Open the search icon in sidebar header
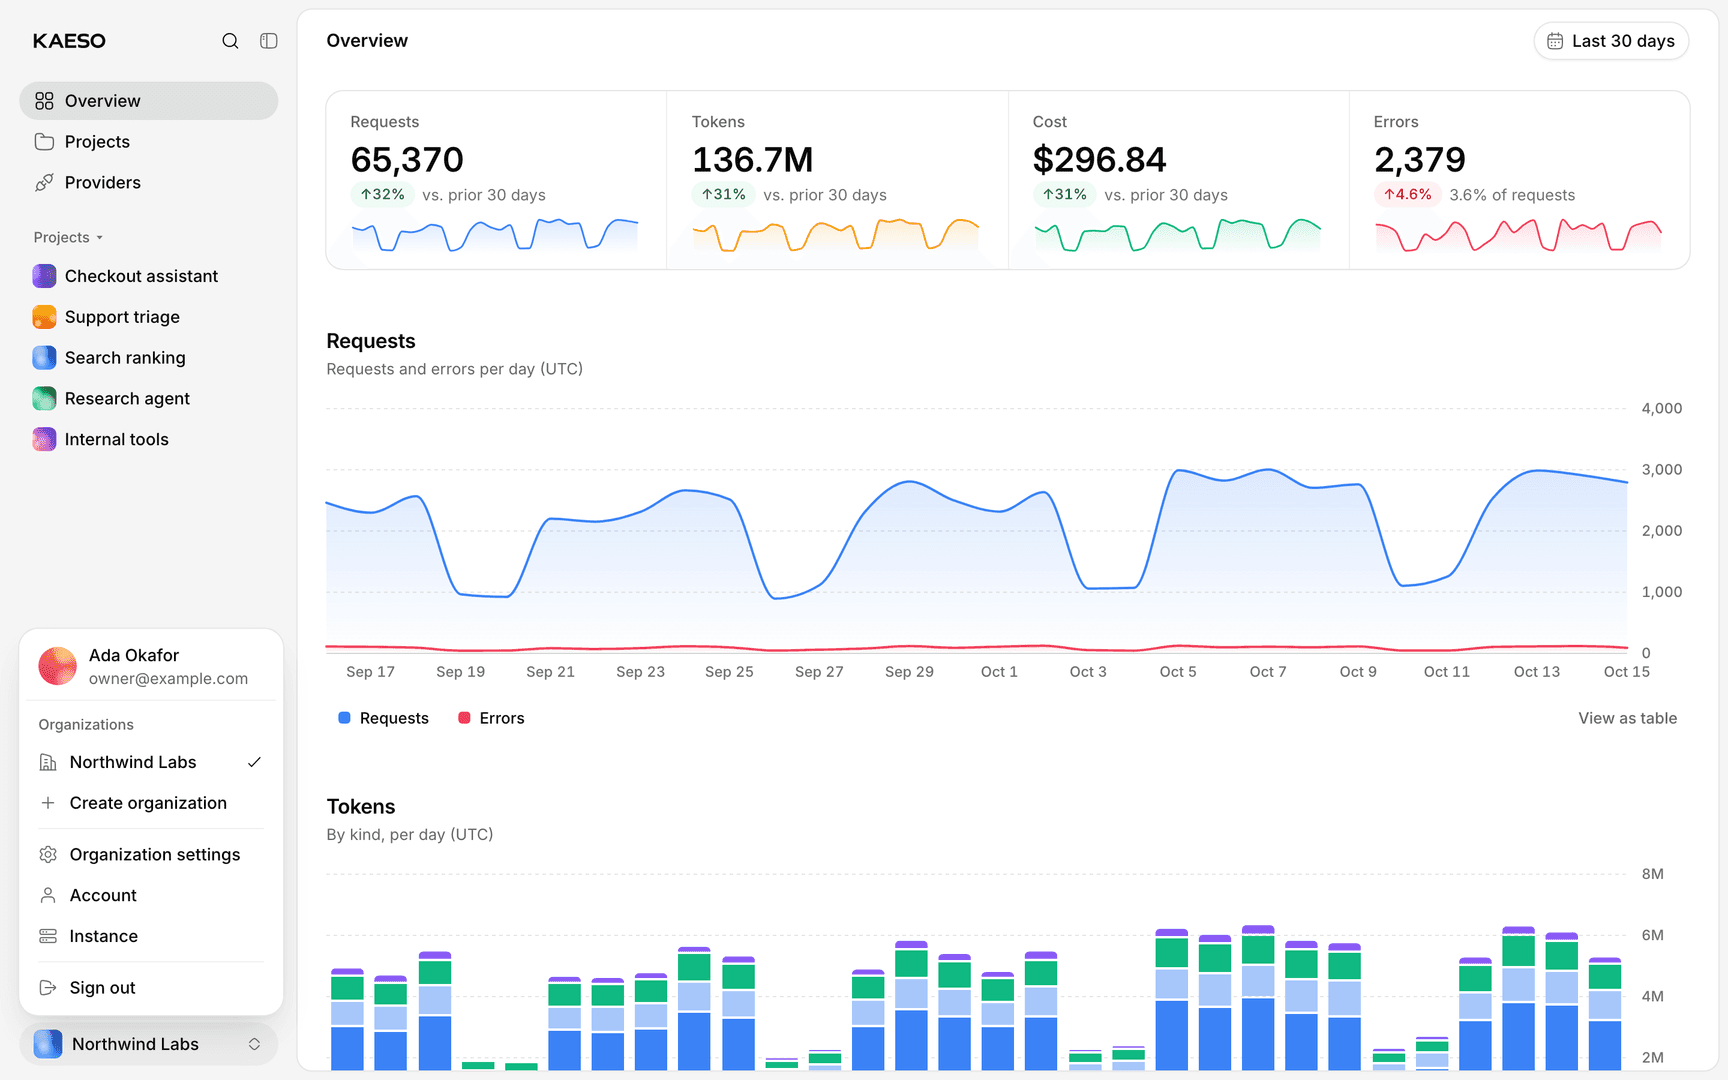 point(230,41)
